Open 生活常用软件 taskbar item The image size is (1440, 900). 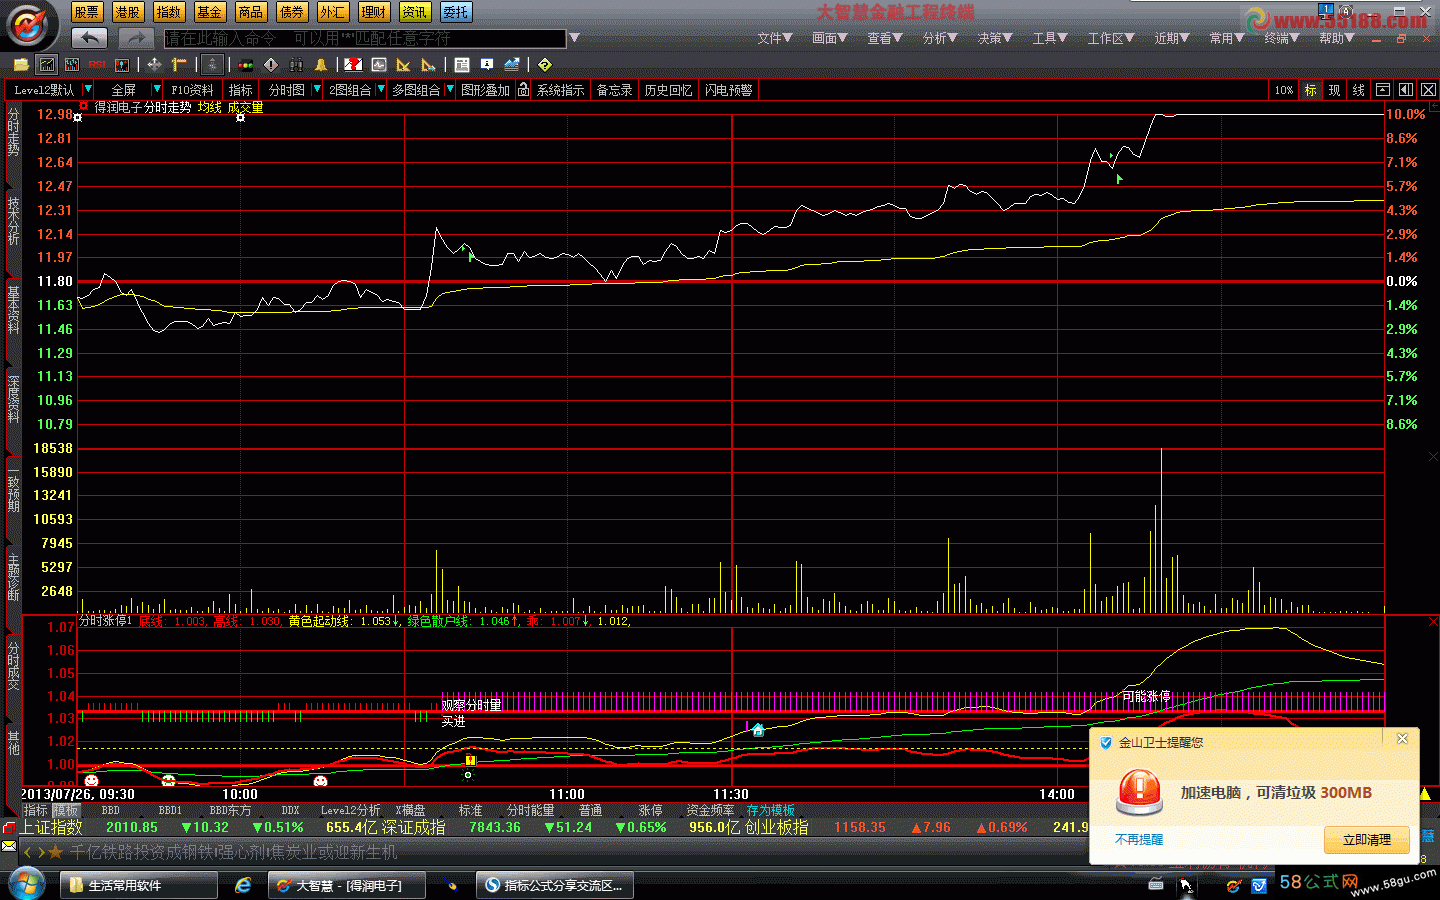[139, 885]
